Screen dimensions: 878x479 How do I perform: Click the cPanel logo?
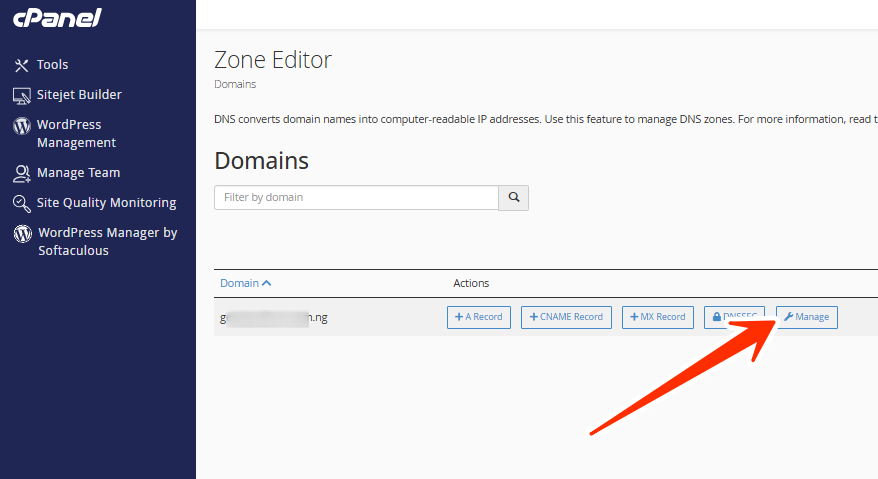57,18
